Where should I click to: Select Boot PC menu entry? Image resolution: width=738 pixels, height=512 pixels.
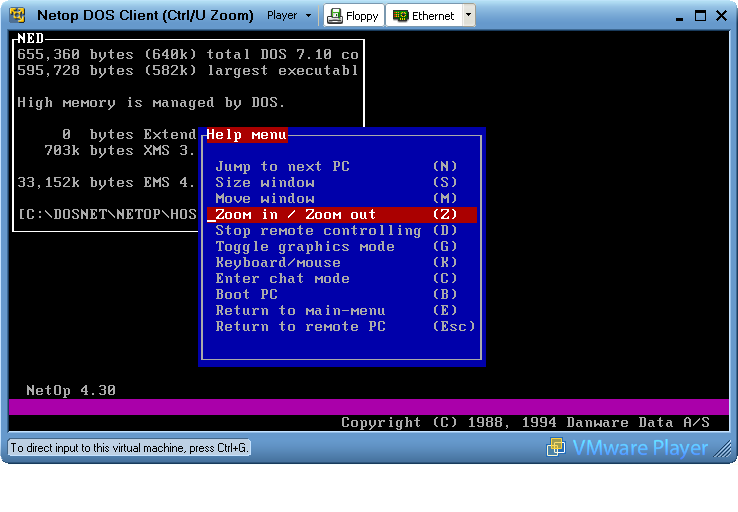(342, 295)
